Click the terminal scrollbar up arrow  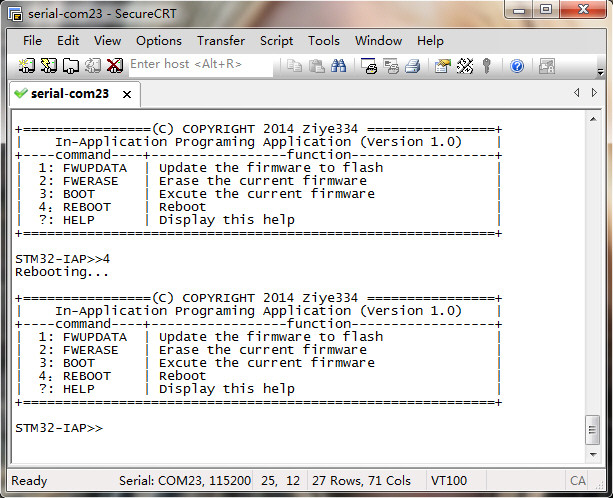[x=593, y=119]
